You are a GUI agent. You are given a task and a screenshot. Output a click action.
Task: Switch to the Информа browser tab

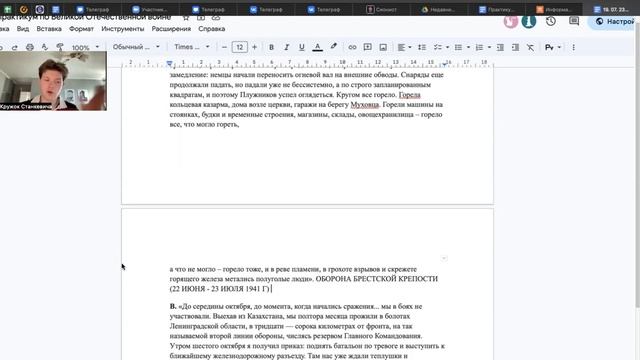pyautogui.click(x=554, y=9)
